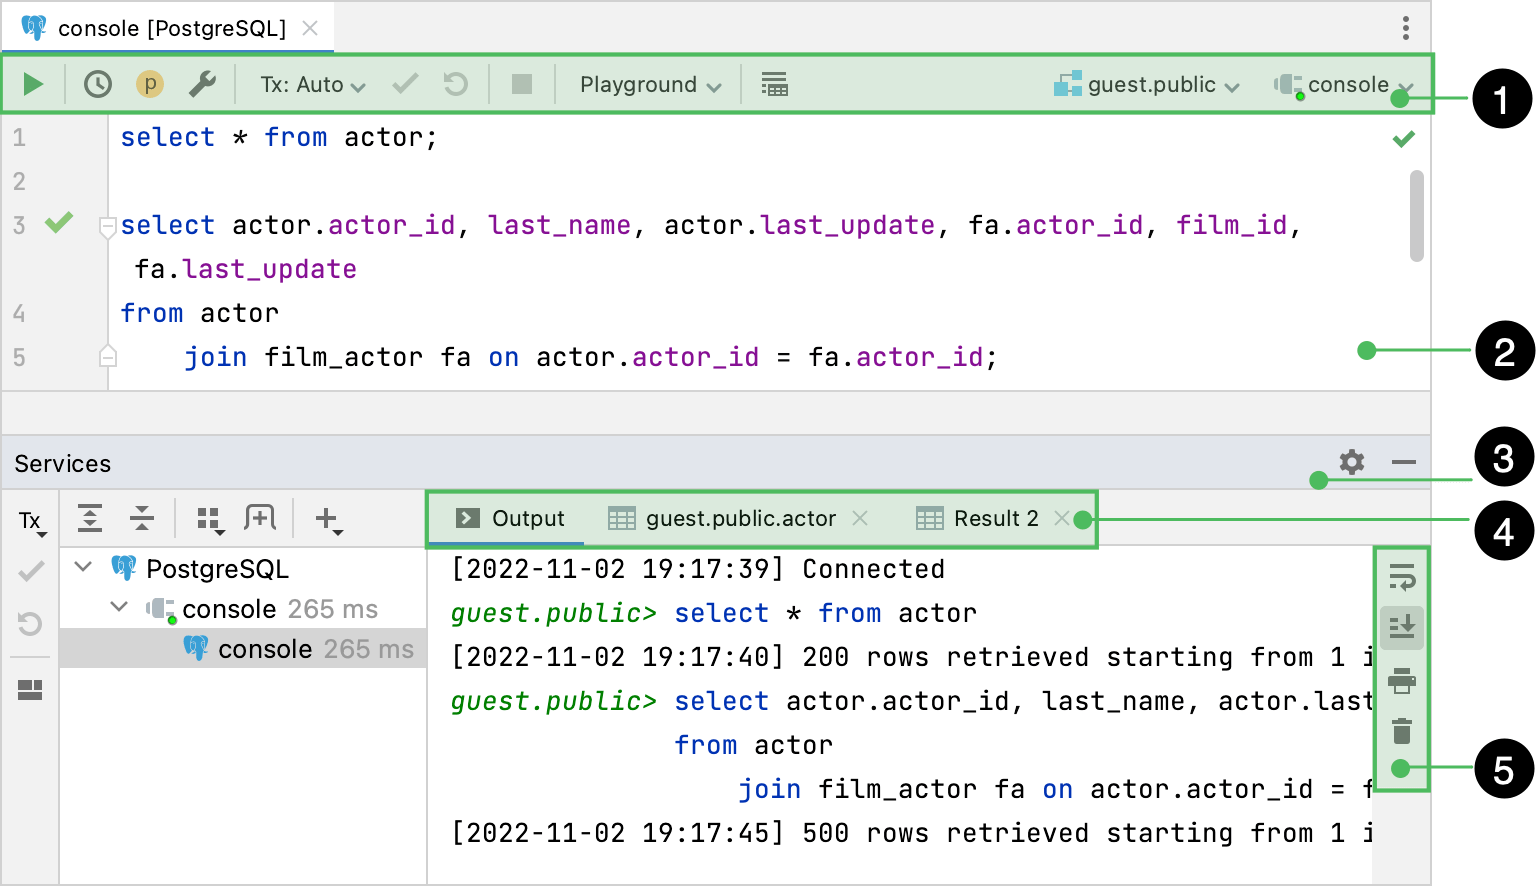
Task: Click the parameters 'p' icon in toolbar
Action: pyautogui.click(x=150, y=84)
